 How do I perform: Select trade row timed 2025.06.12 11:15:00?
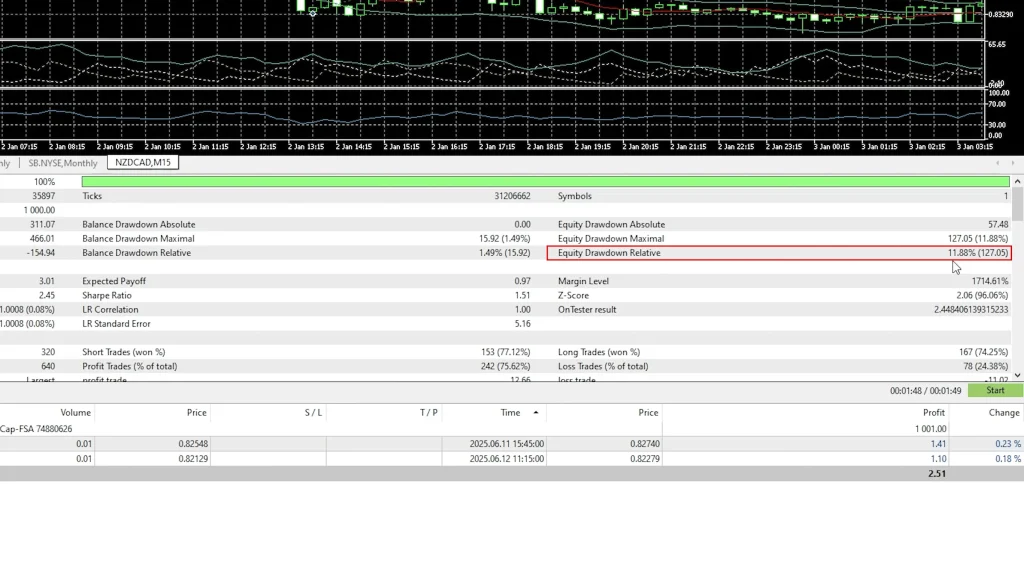(x=505, y=458)
